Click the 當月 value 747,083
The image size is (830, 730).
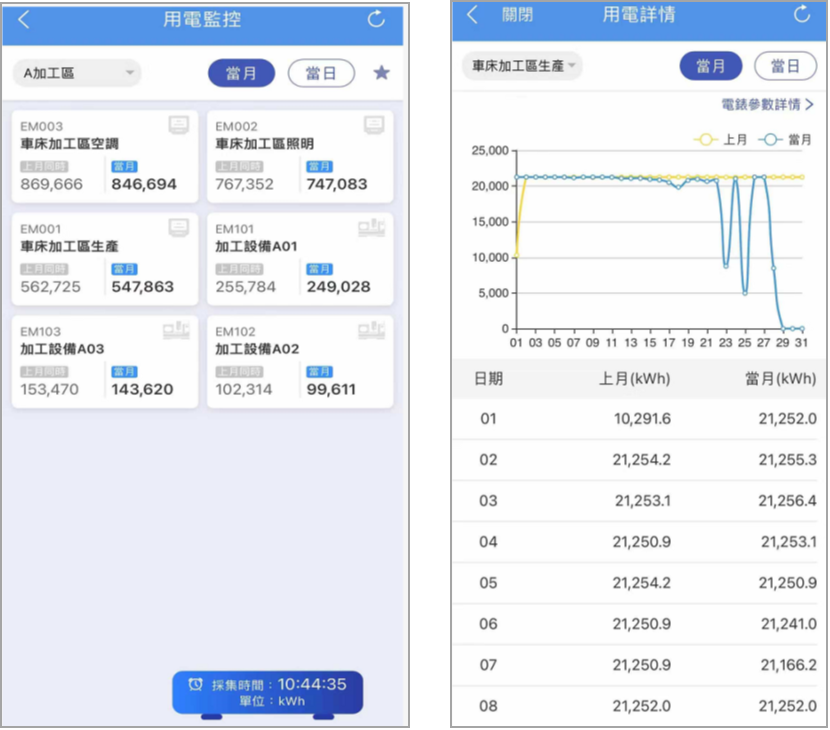337,184
